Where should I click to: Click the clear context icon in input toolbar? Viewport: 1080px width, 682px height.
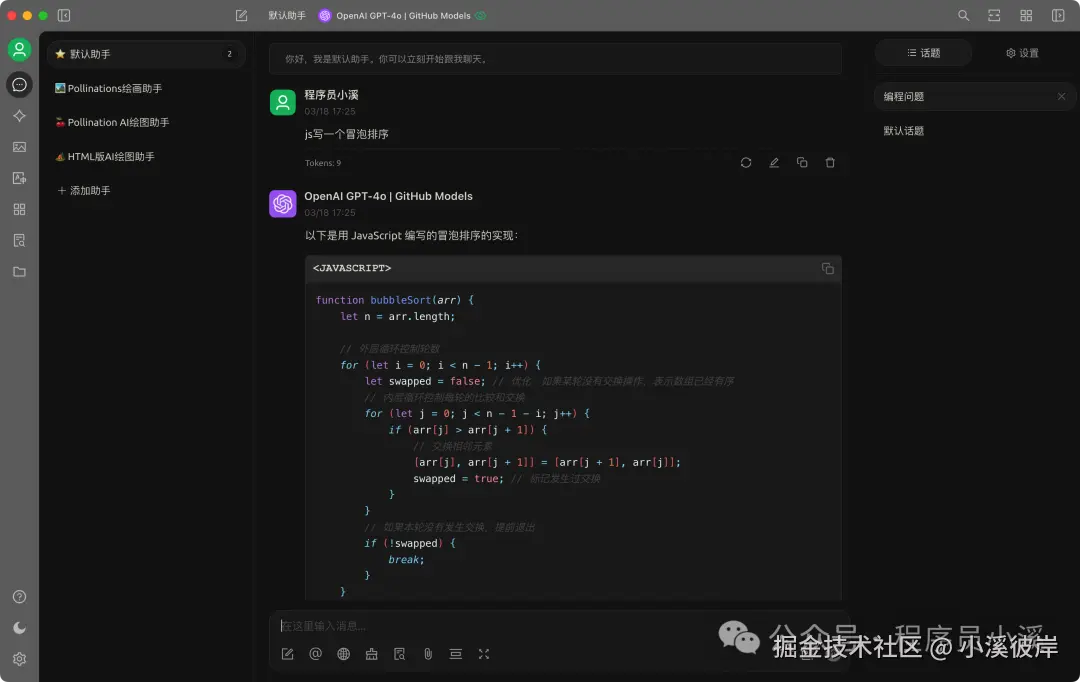456,654
